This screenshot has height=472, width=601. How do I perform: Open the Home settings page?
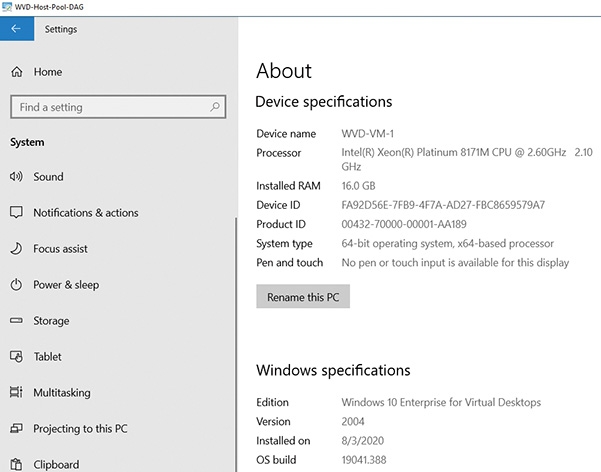click(x=48, y=72)
